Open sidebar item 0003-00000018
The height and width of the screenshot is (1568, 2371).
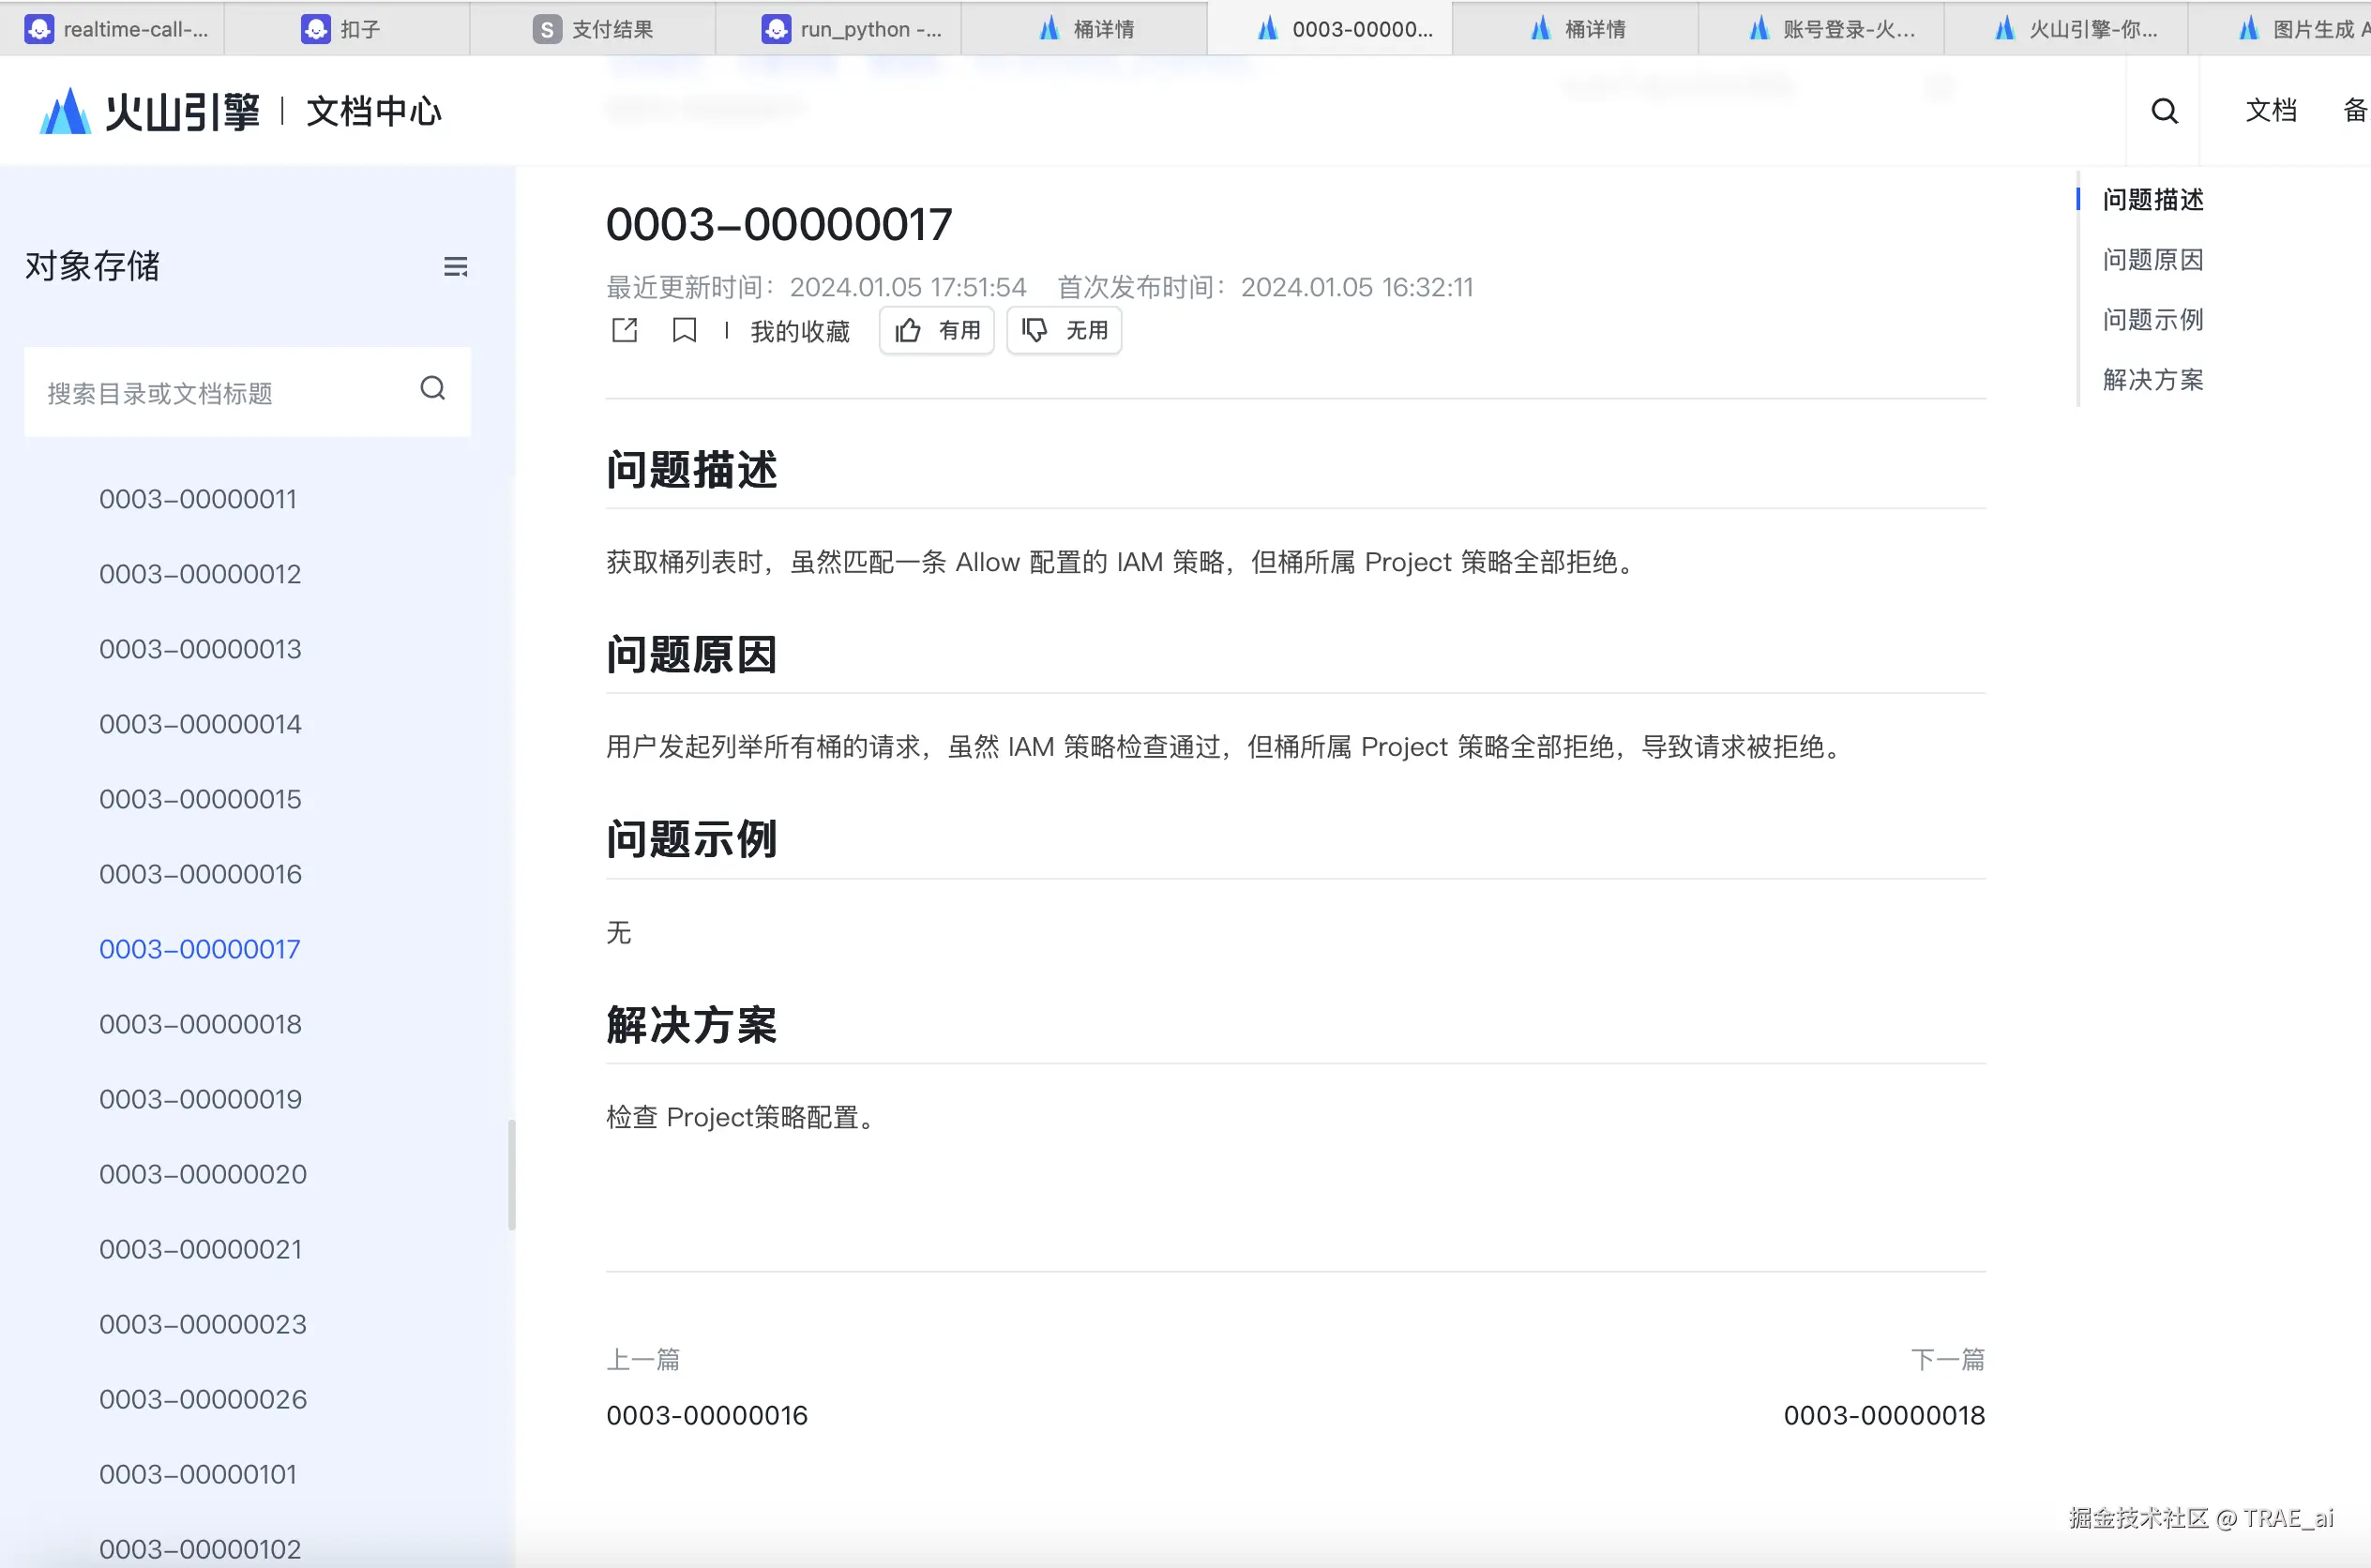click(200, 1024)
